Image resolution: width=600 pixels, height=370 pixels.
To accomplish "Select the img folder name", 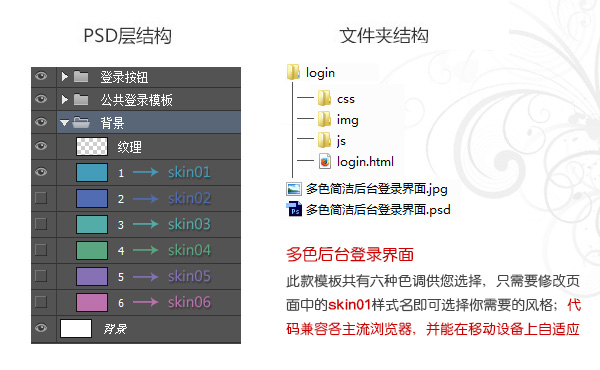I will [347, 120].
